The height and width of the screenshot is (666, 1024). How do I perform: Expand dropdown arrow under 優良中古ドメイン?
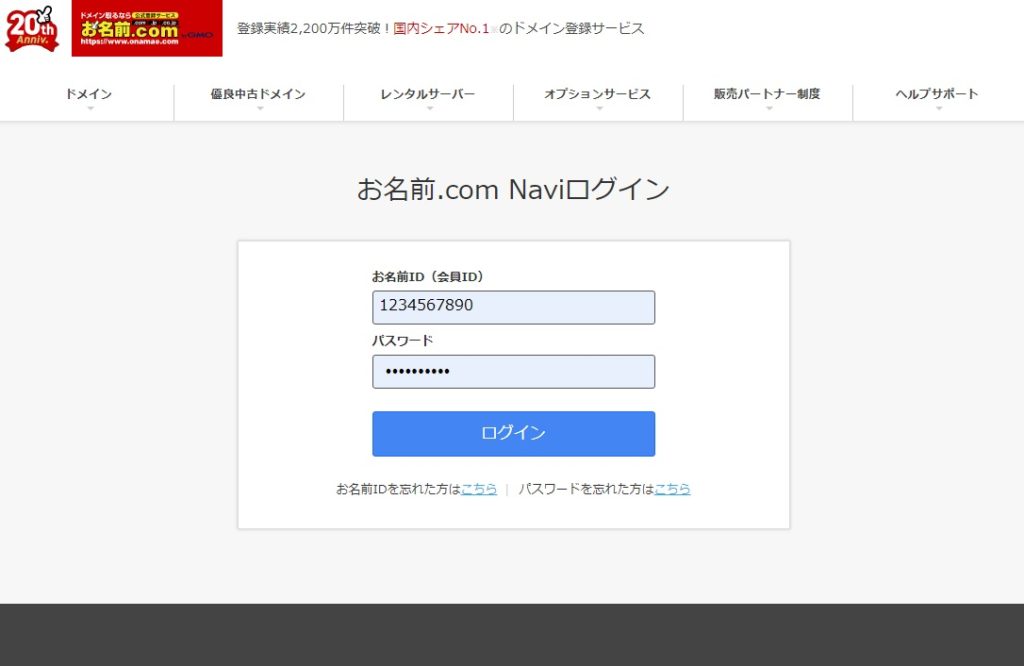[260, 108]
